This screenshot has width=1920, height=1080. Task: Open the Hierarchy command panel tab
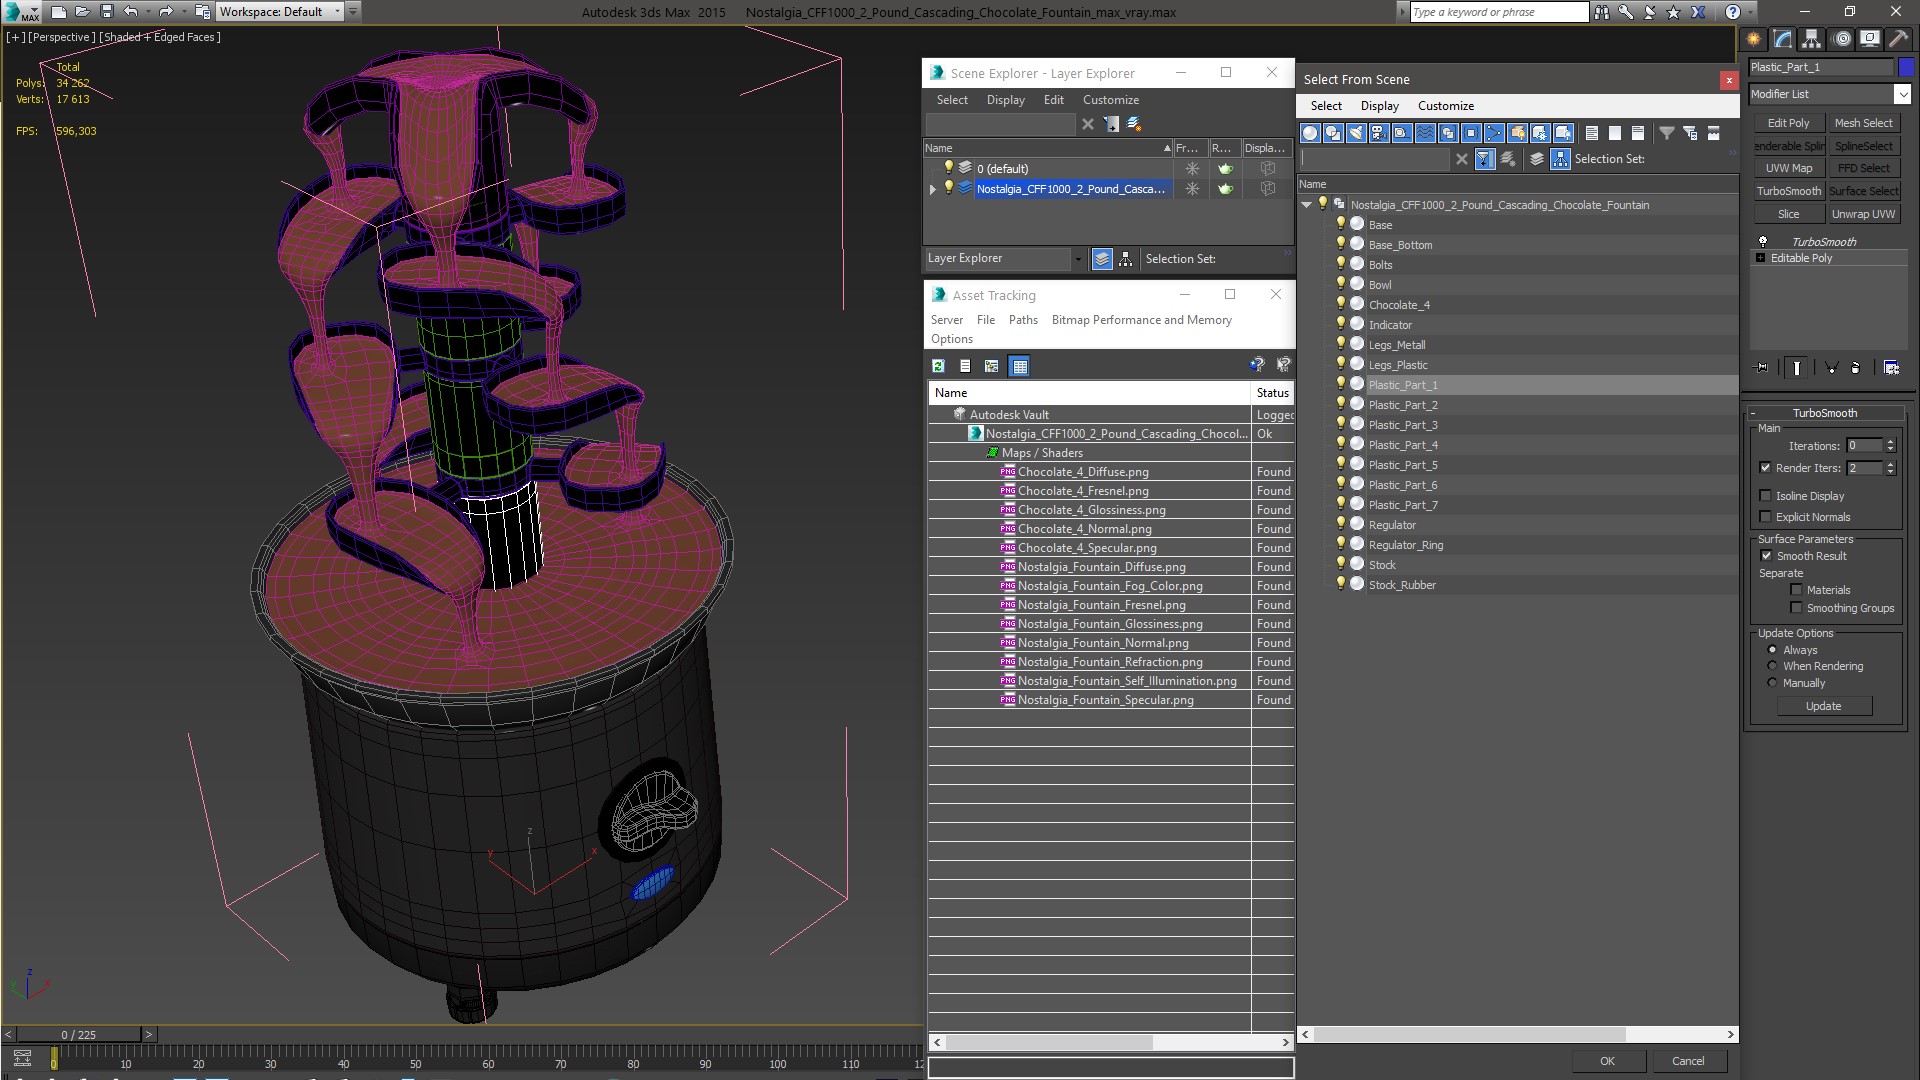pos(1811,39)
